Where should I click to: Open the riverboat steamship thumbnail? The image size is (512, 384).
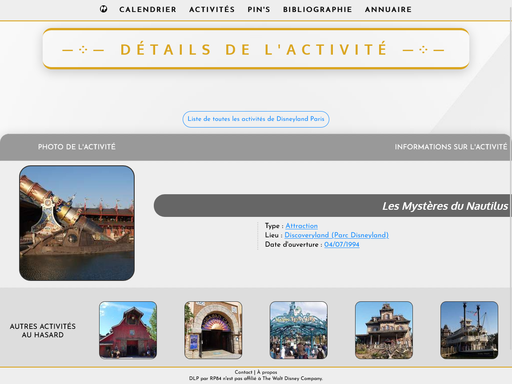pos(469,330)
